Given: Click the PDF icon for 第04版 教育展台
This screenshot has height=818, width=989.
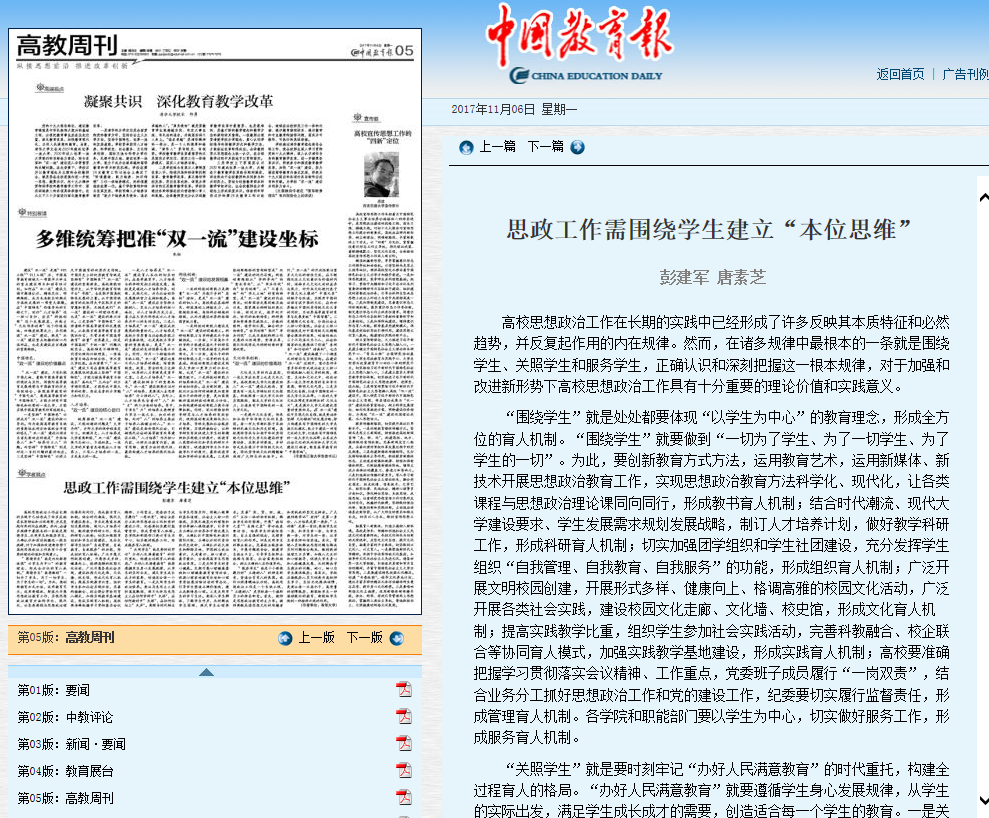Looking at the screenshot, I should tap(404, 770).
